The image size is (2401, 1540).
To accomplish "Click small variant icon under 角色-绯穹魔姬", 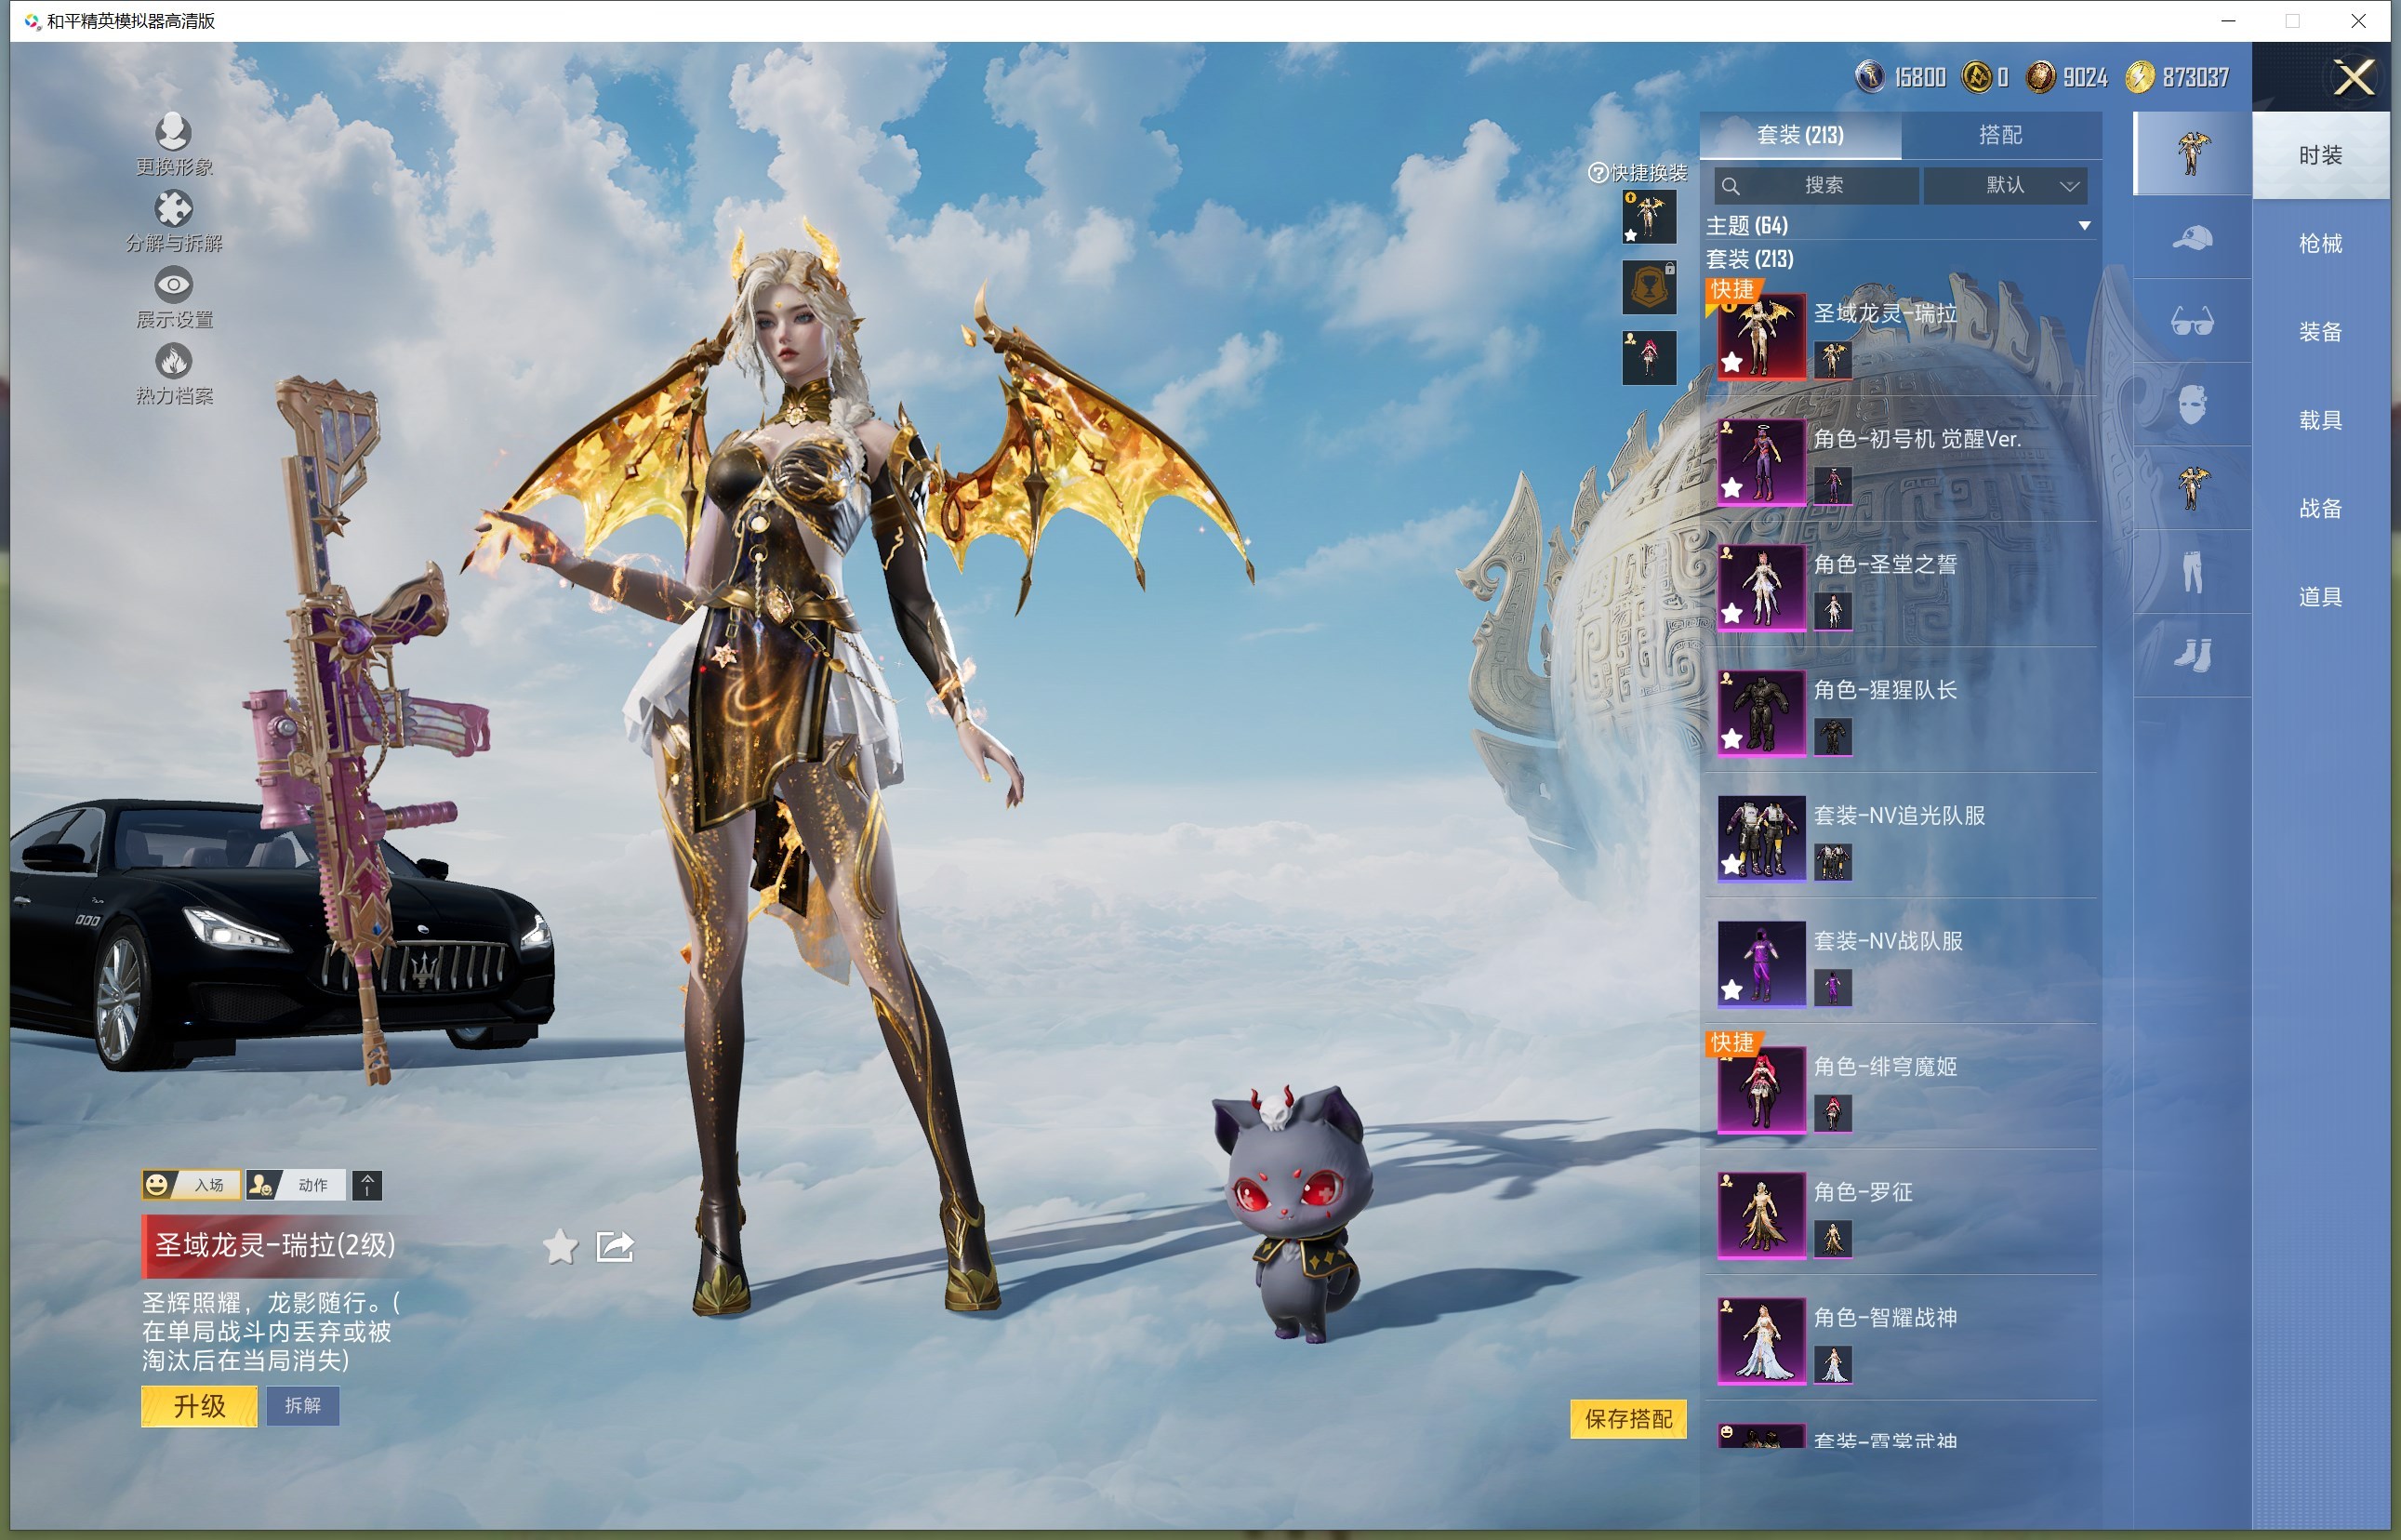I will [1832, 1113].
